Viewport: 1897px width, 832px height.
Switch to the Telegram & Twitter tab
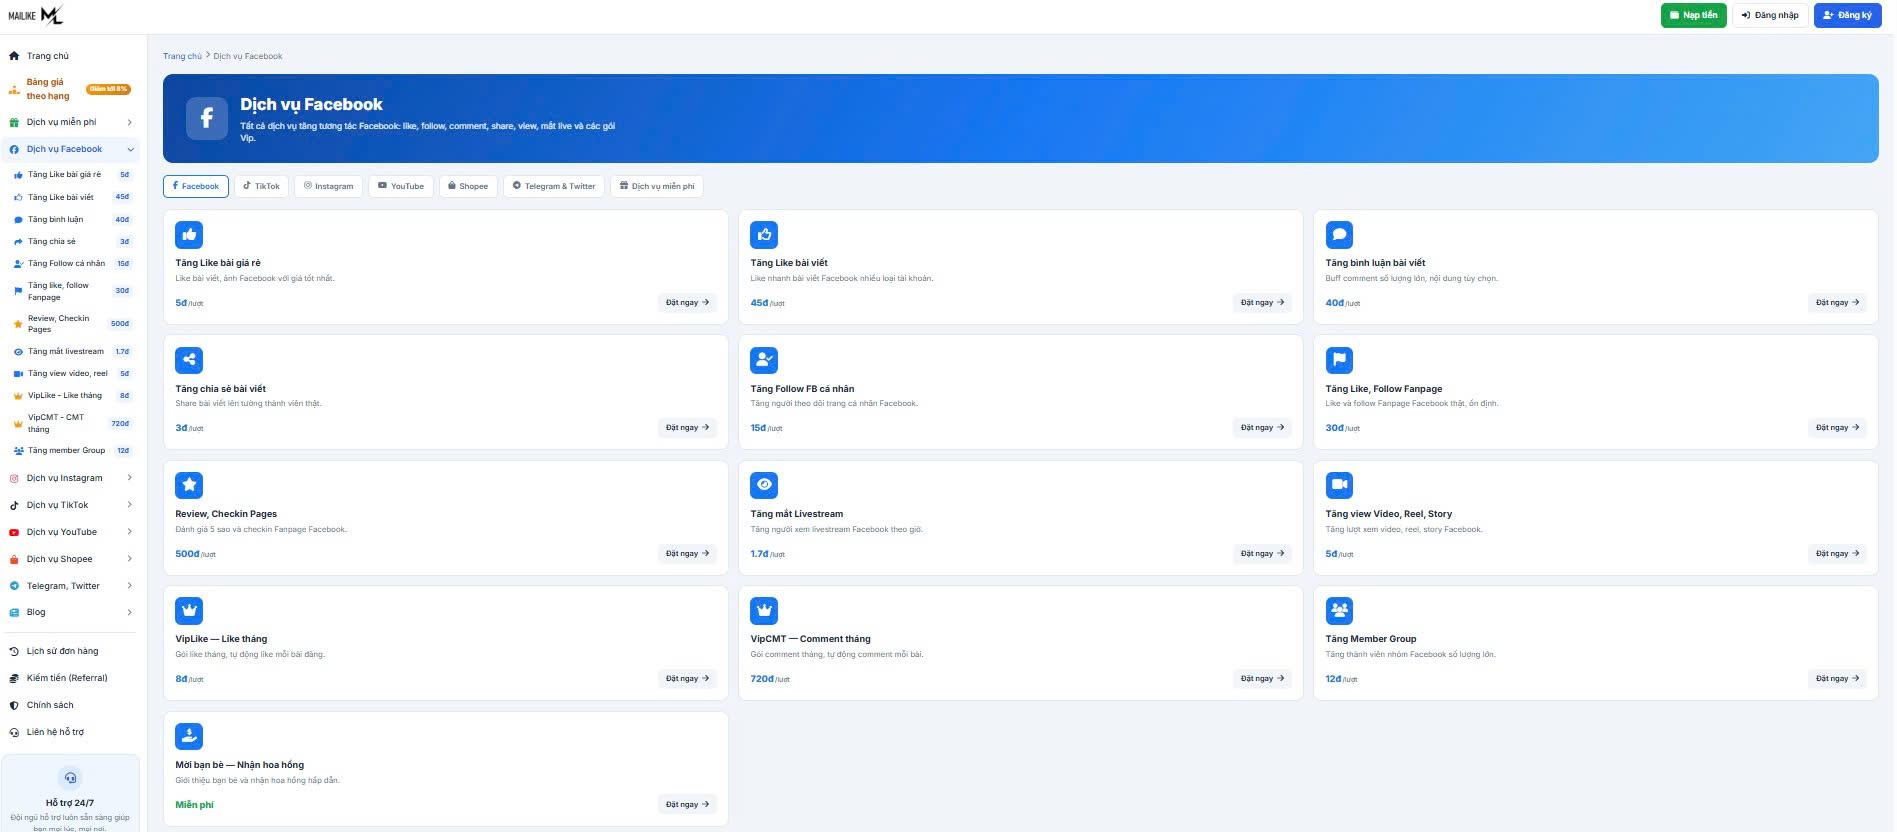(554, 186)
